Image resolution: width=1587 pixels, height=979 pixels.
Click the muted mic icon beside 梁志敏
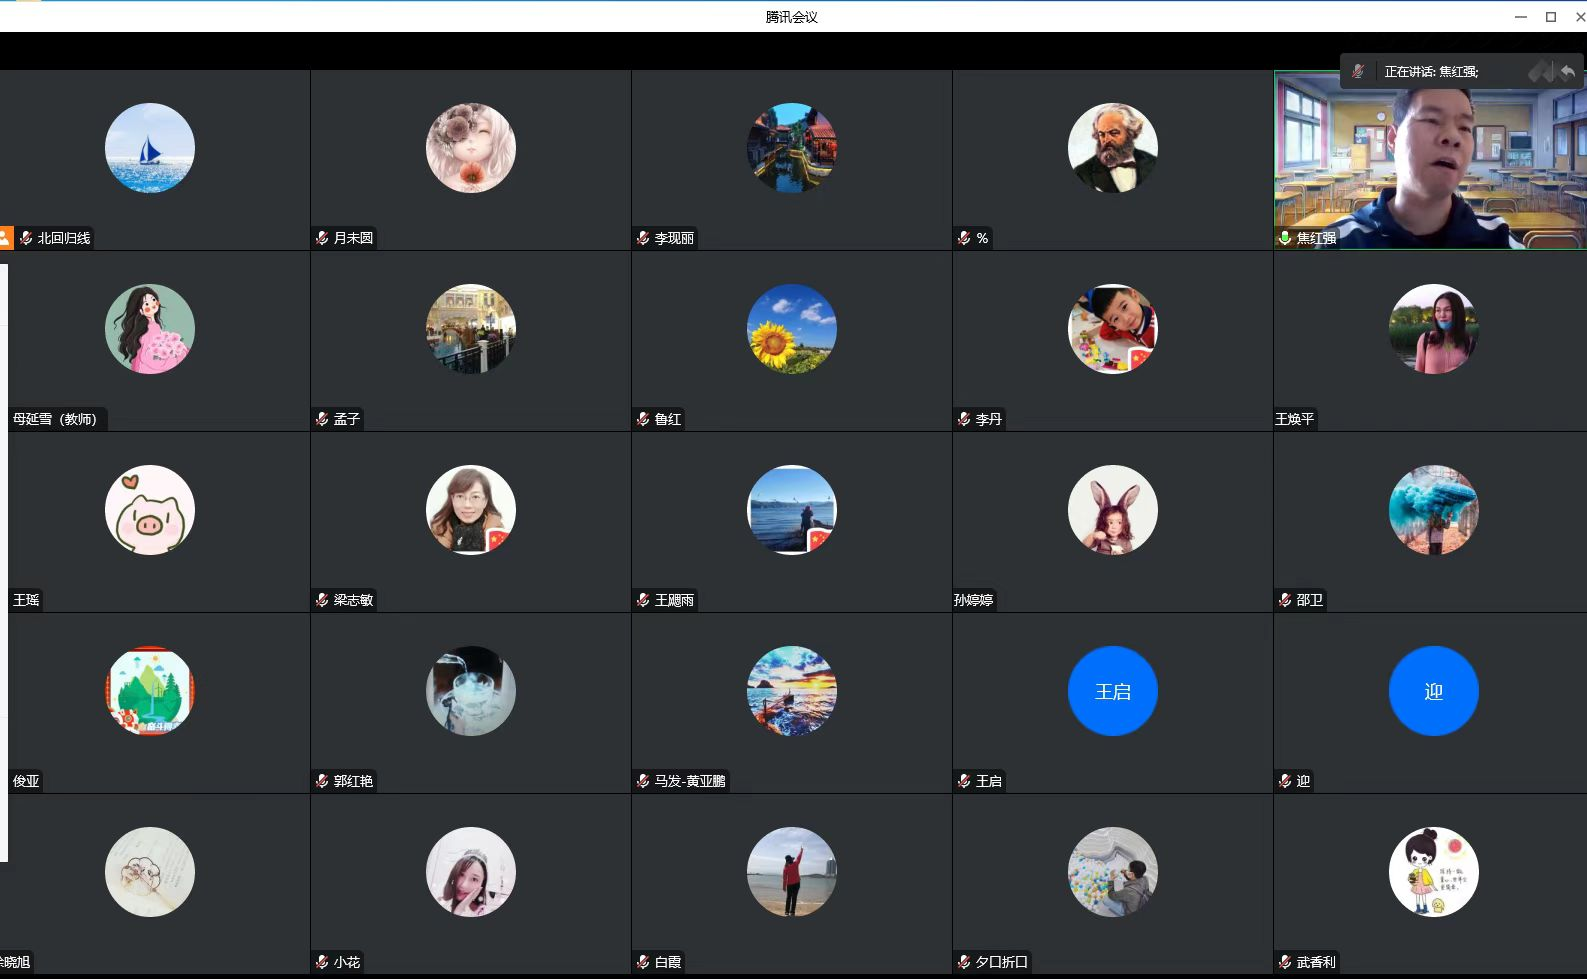322,600
